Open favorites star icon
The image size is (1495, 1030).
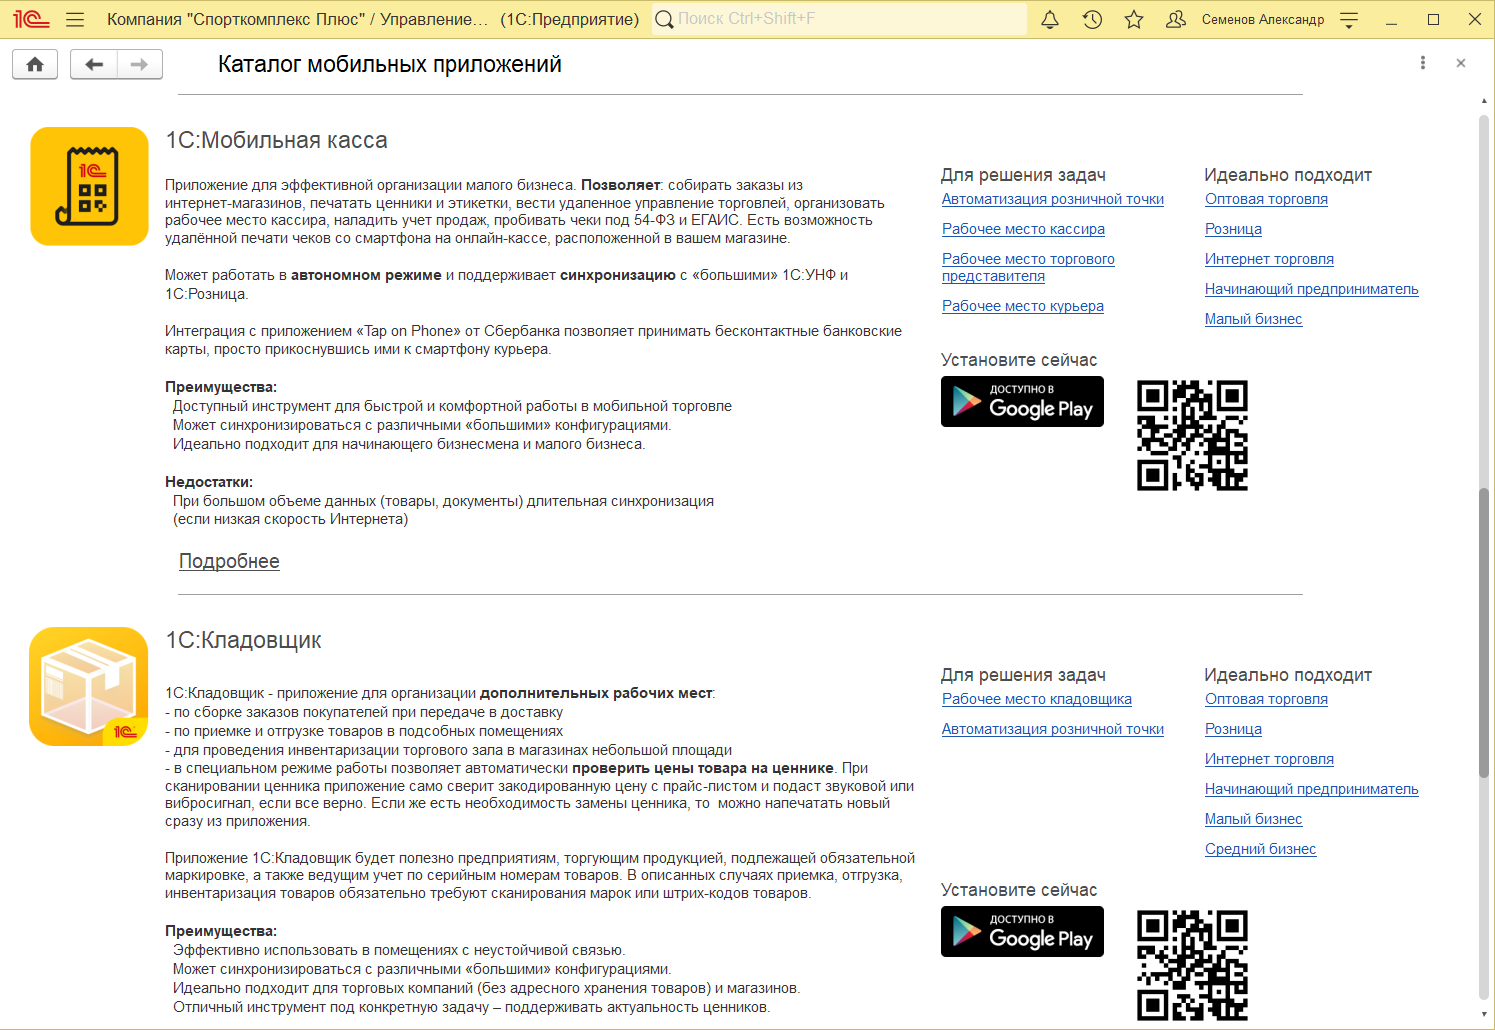click(x=1134, y=19)
